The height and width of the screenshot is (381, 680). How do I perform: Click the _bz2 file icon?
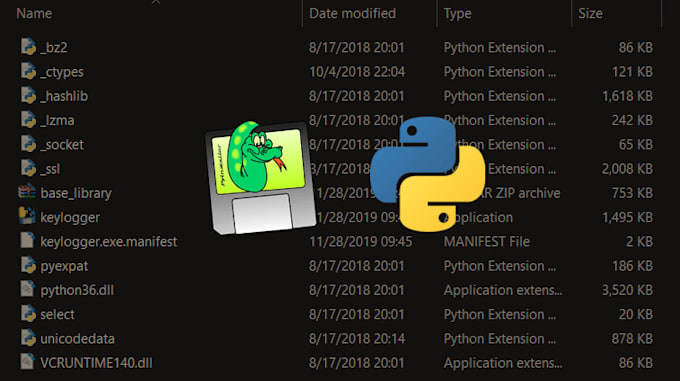(x=28, y=47)
